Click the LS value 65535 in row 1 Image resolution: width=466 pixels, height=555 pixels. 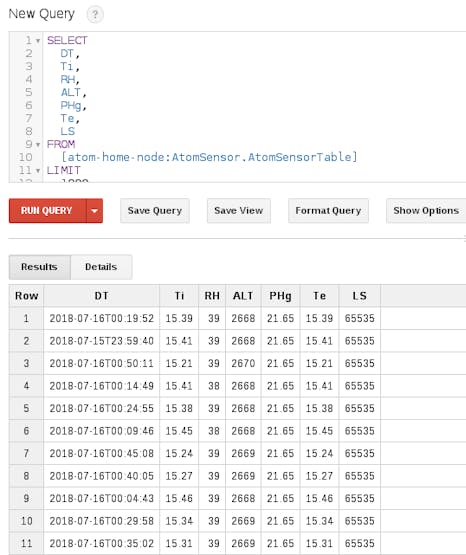[x=359, y=318]
